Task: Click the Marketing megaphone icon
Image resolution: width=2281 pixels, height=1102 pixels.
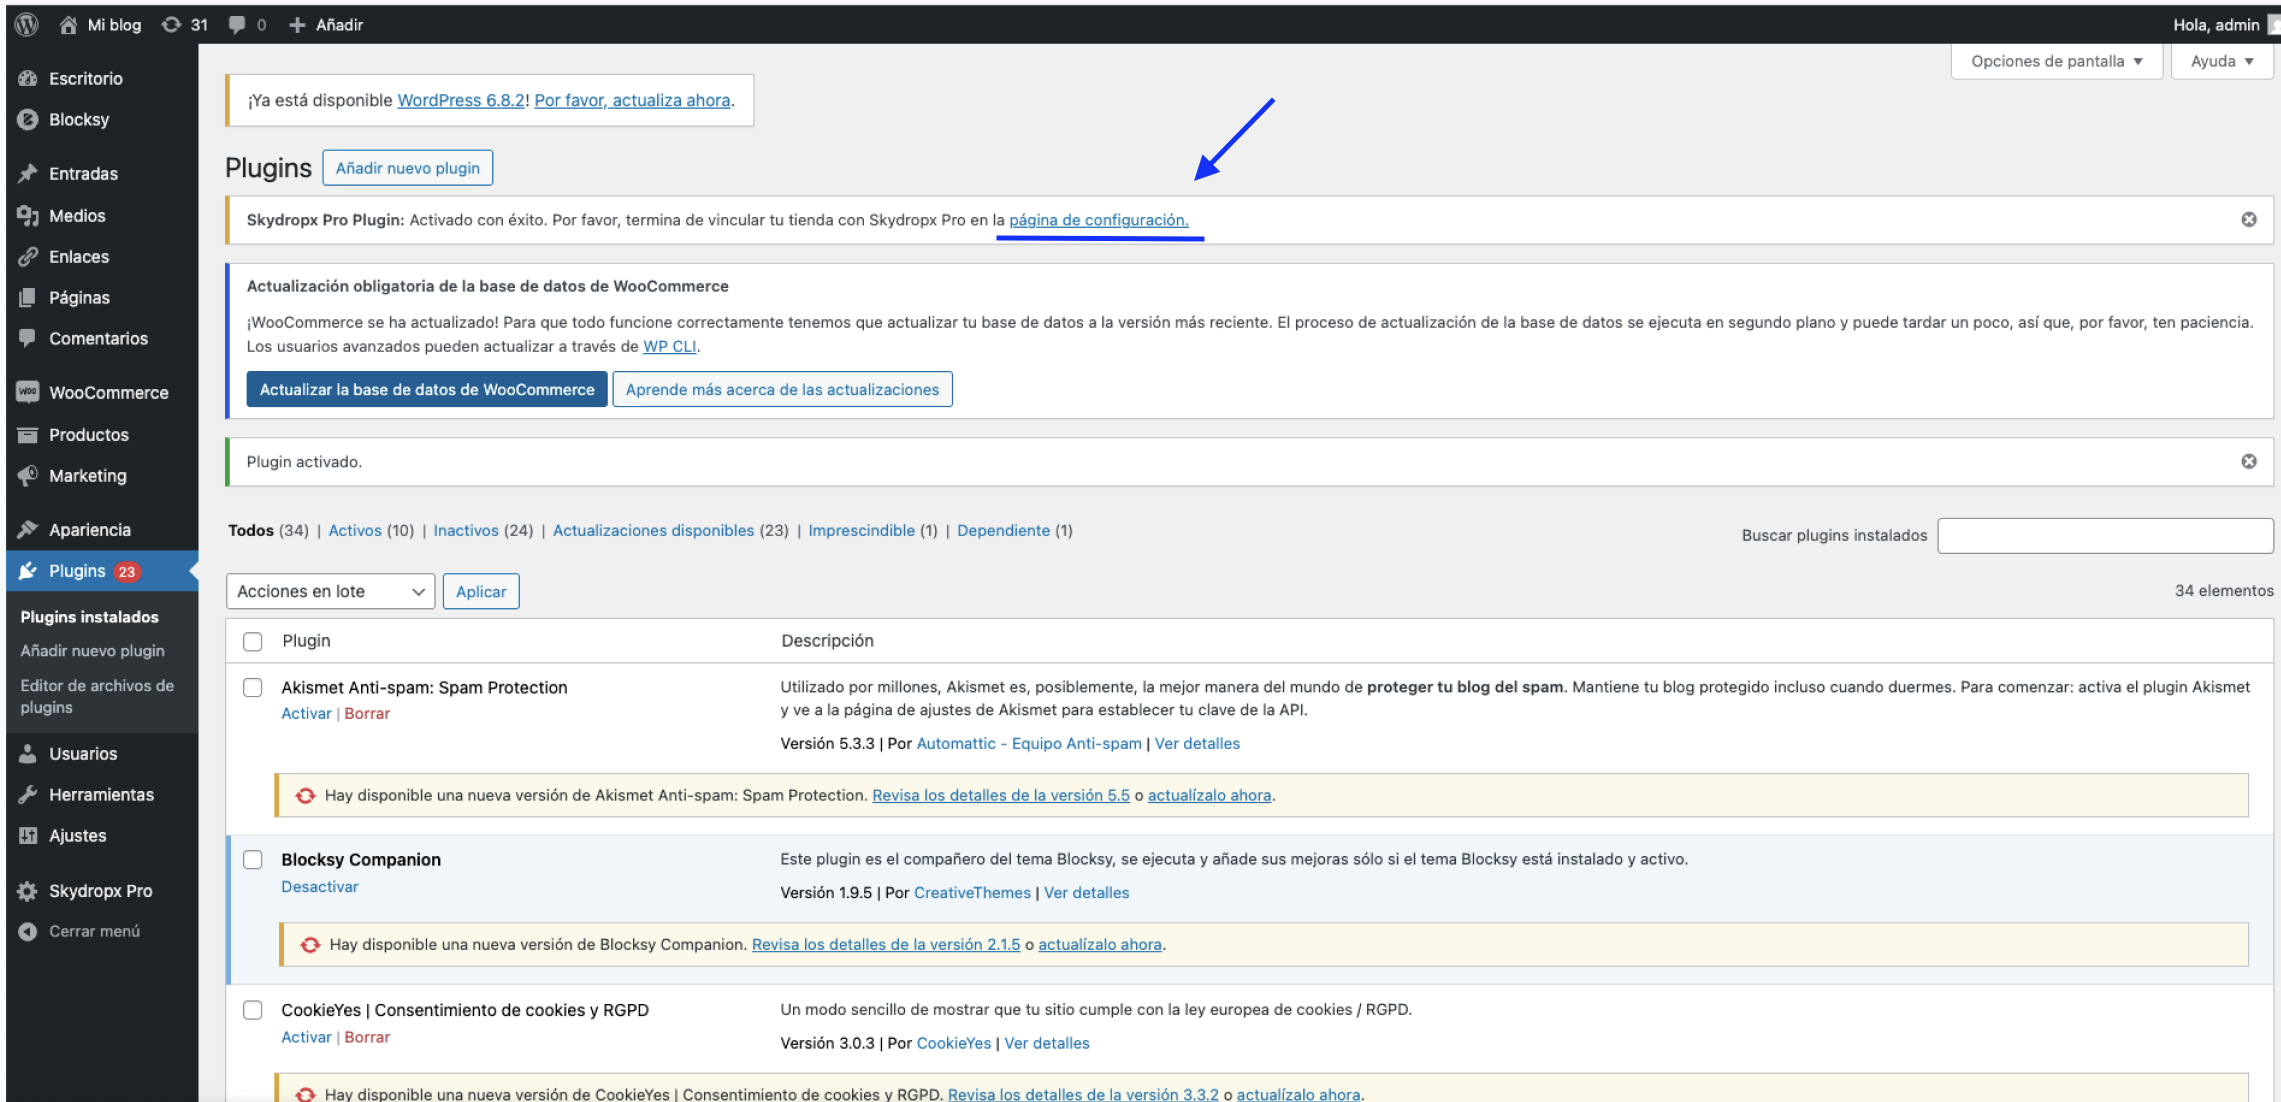Action: 28,475
